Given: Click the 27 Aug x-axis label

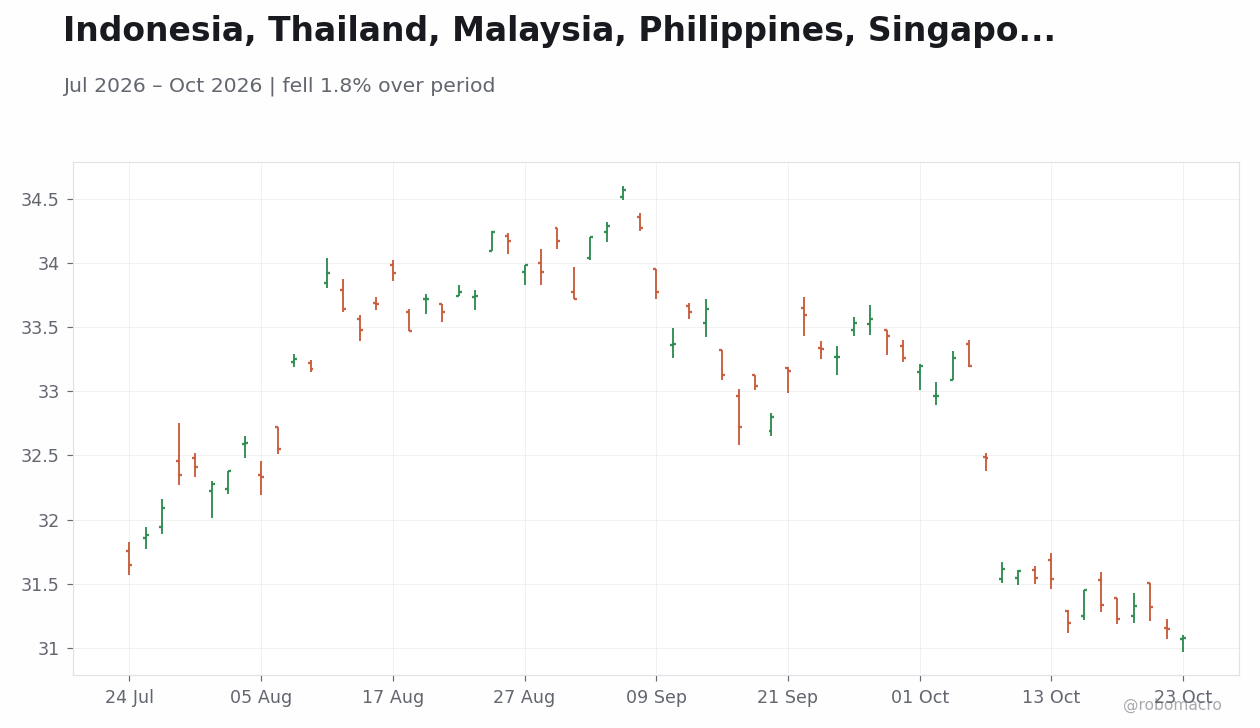Looking at the screenshot, I should pyautogui.click(x=524, y=698).
